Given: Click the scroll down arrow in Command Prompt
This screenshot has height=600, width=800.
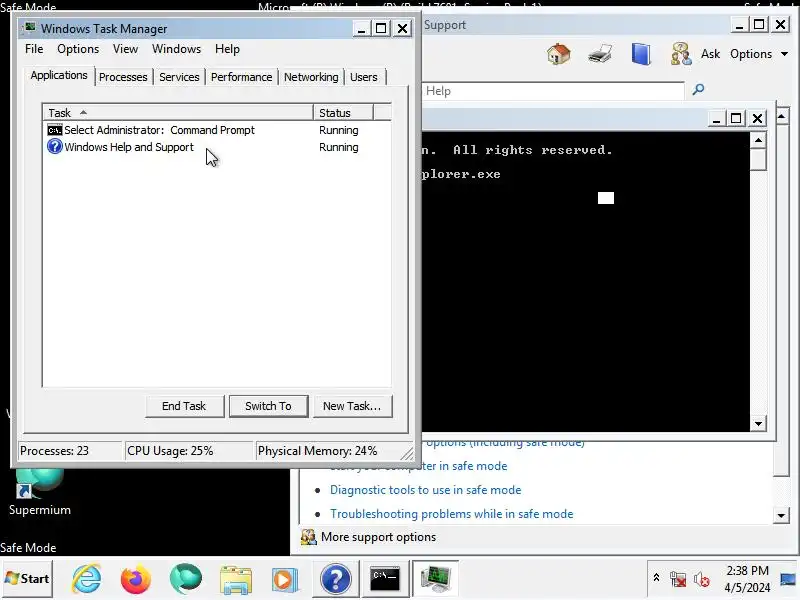Looking at the screenshot, I should tap(758, 423).
